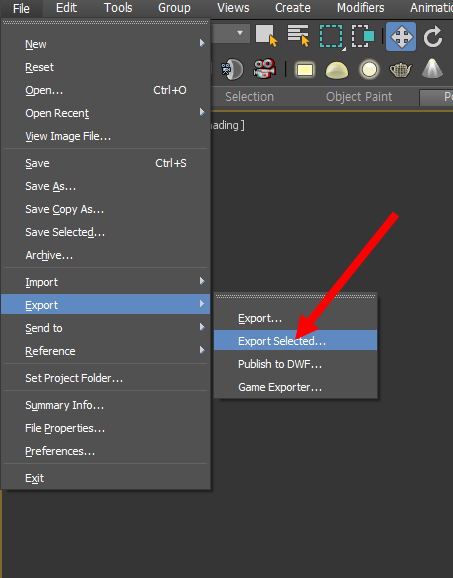
Task: Open the Views menu
Action: [x=233, y=8]
